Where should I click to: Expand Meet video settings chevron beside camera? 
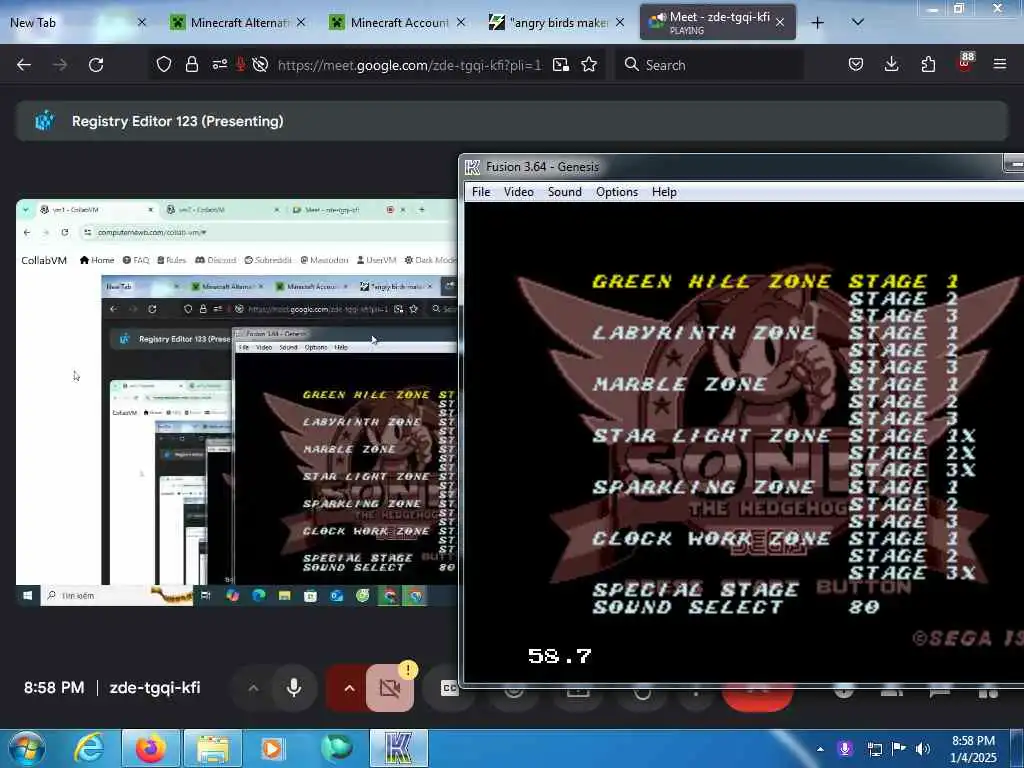pyautogui.click(x=349, y=688)
